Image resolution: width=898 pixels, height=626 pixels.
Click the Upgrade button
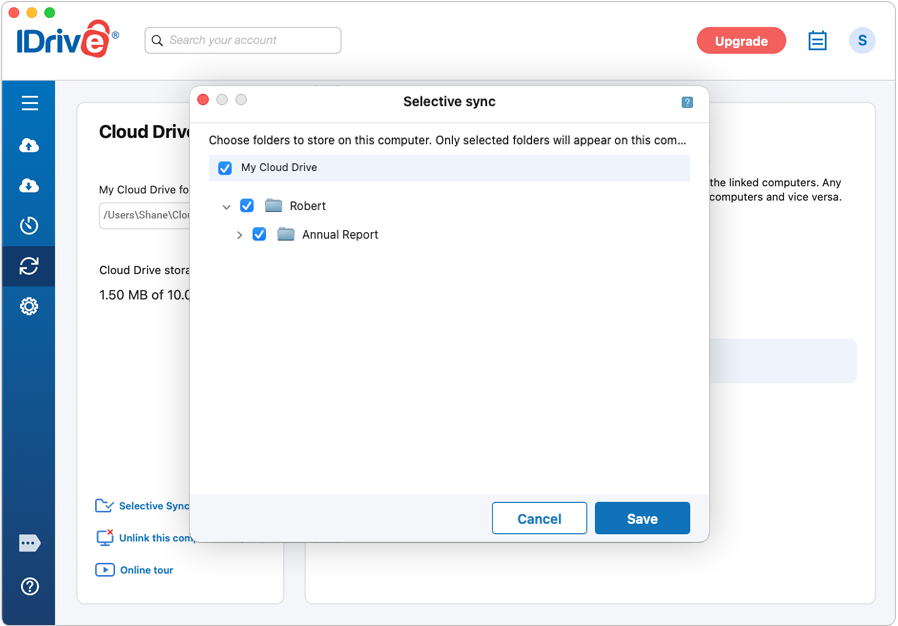point(741,41)
